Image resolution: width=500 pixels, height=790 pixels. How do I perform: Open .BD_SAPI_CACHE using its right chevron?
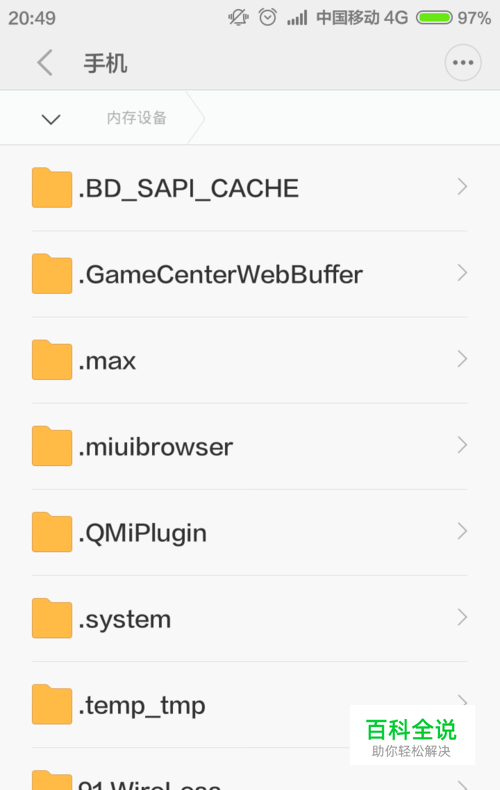pyautogui.click(x=462, y=187)
